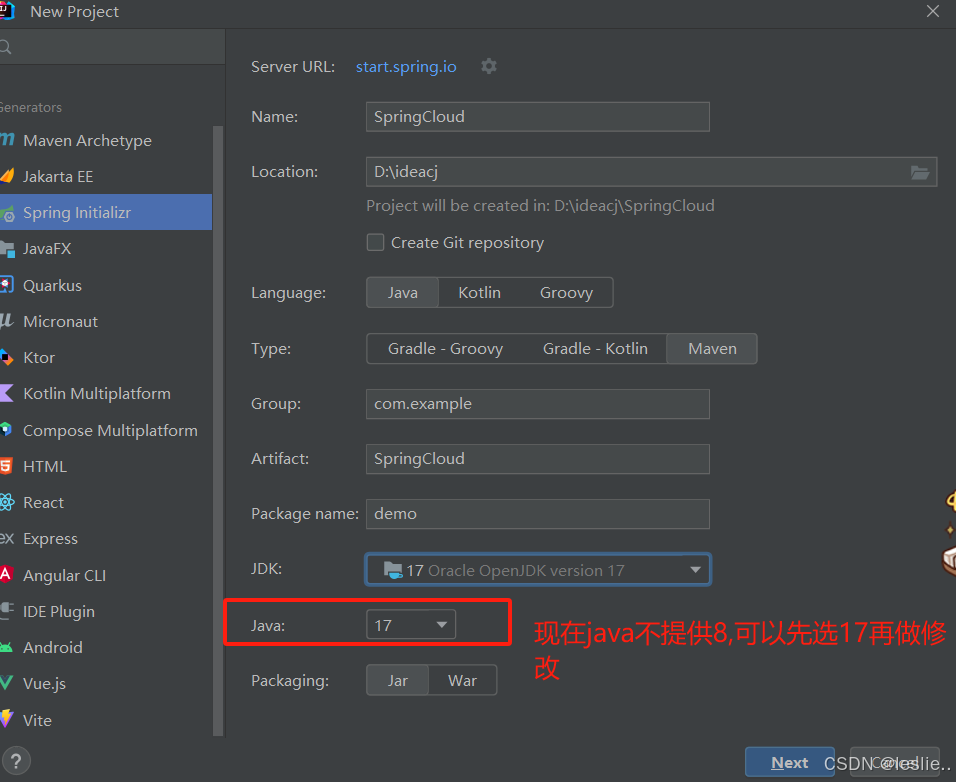Click the Name input field
956x782 pixels.
[538, 116]
